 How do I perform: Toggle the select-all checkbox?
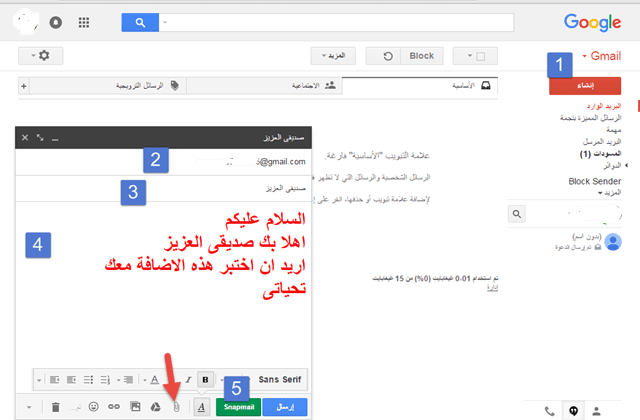[x=481, y=56]
